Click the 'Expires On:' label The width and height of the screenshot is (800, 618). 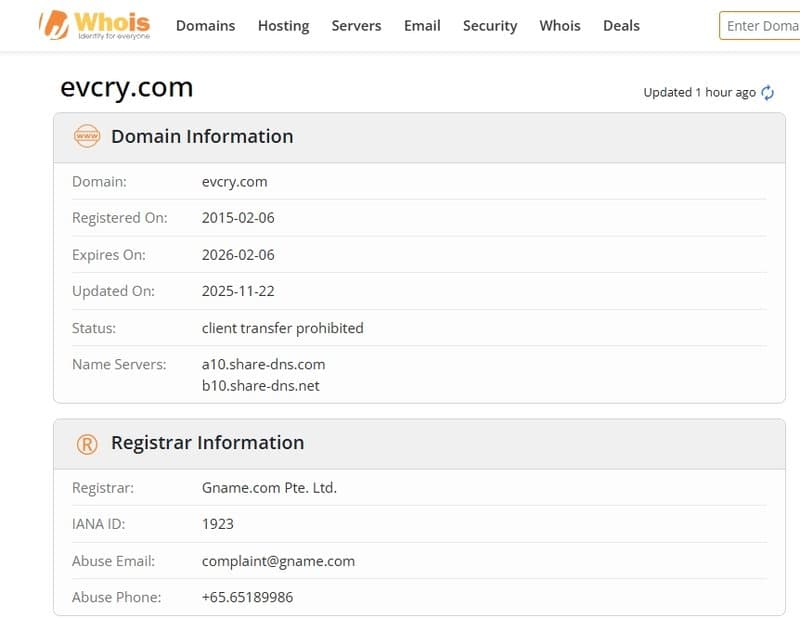(109, 255)
